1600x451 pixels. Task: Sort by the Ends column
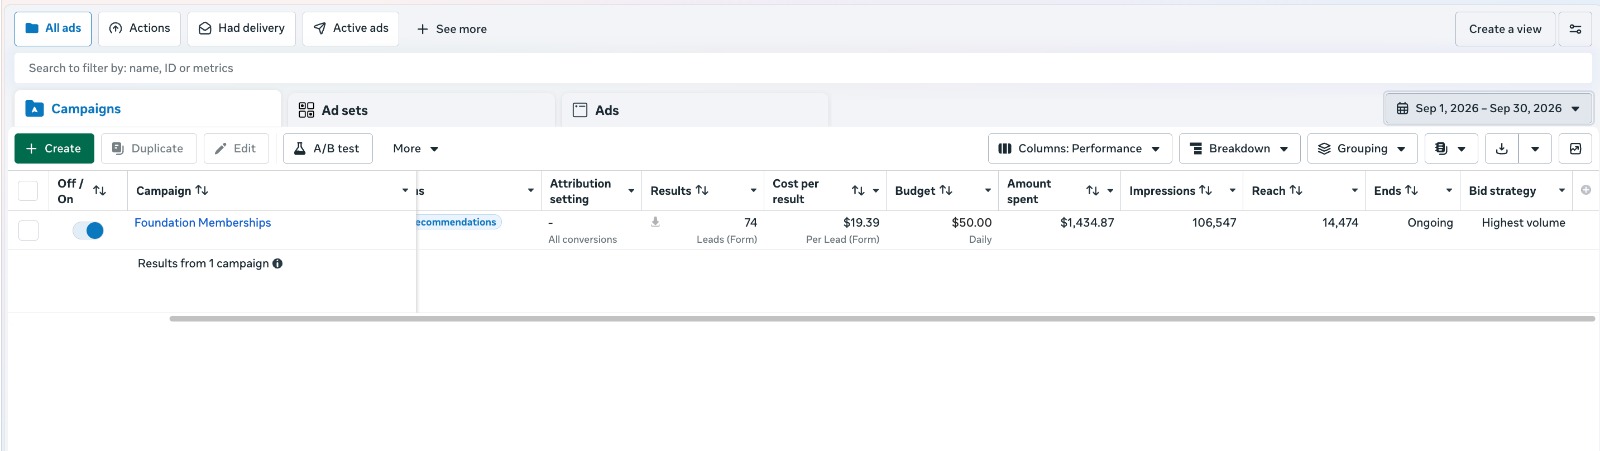1411,190
